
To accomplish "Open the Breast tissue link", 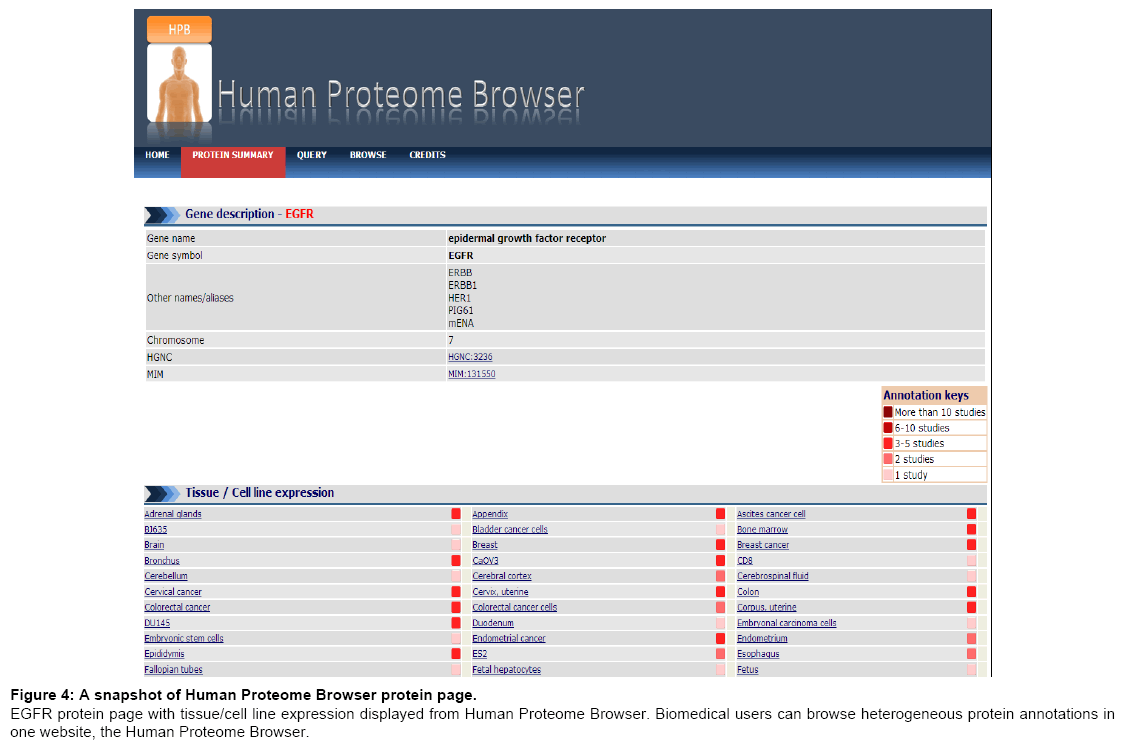I will pos(485,545).
